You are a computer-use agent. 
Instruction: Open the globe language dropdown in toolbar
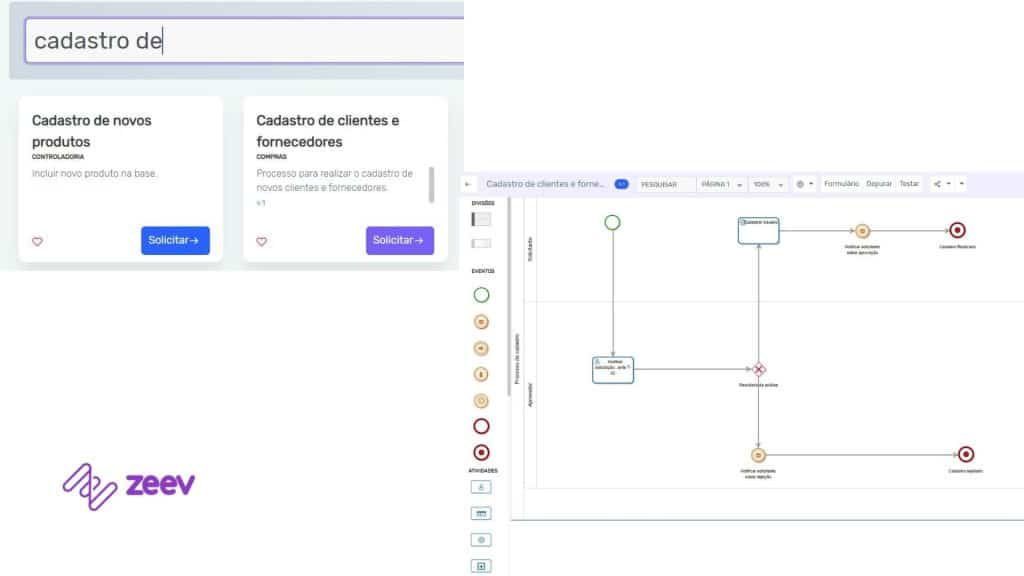click(x=804, y=184)
